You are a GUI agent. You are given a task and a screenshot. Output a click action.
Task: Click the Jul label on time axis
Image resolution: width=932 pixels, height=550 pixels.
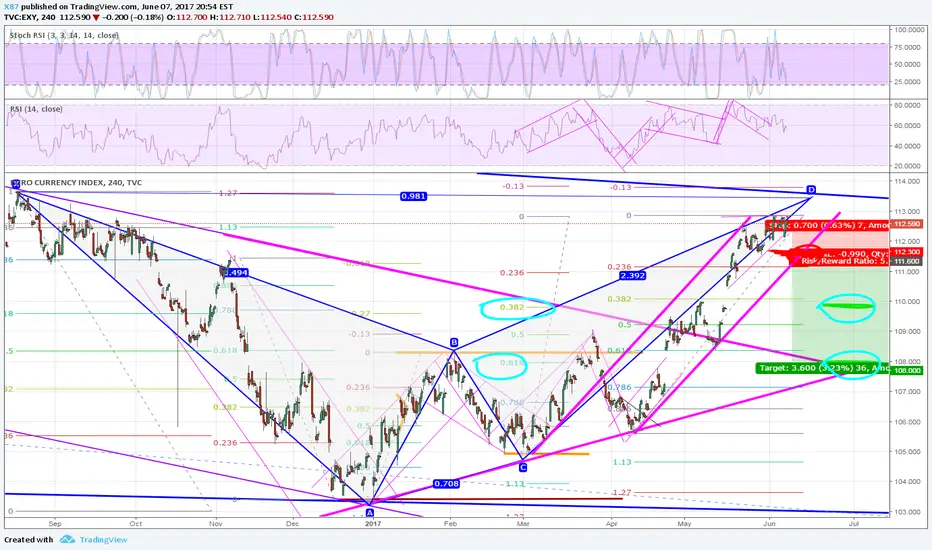click(x=854, y=524)
